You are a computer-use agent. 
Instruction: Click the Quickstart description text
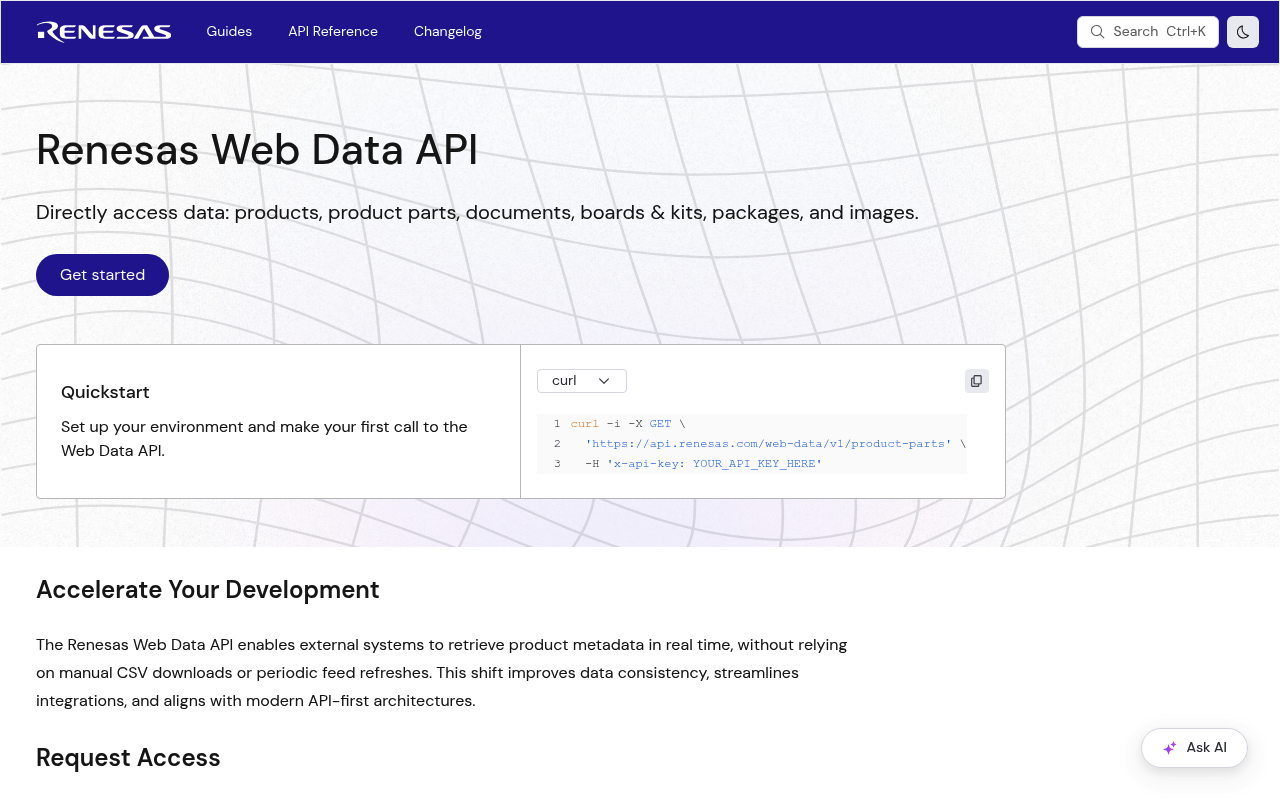pos(264,439)
